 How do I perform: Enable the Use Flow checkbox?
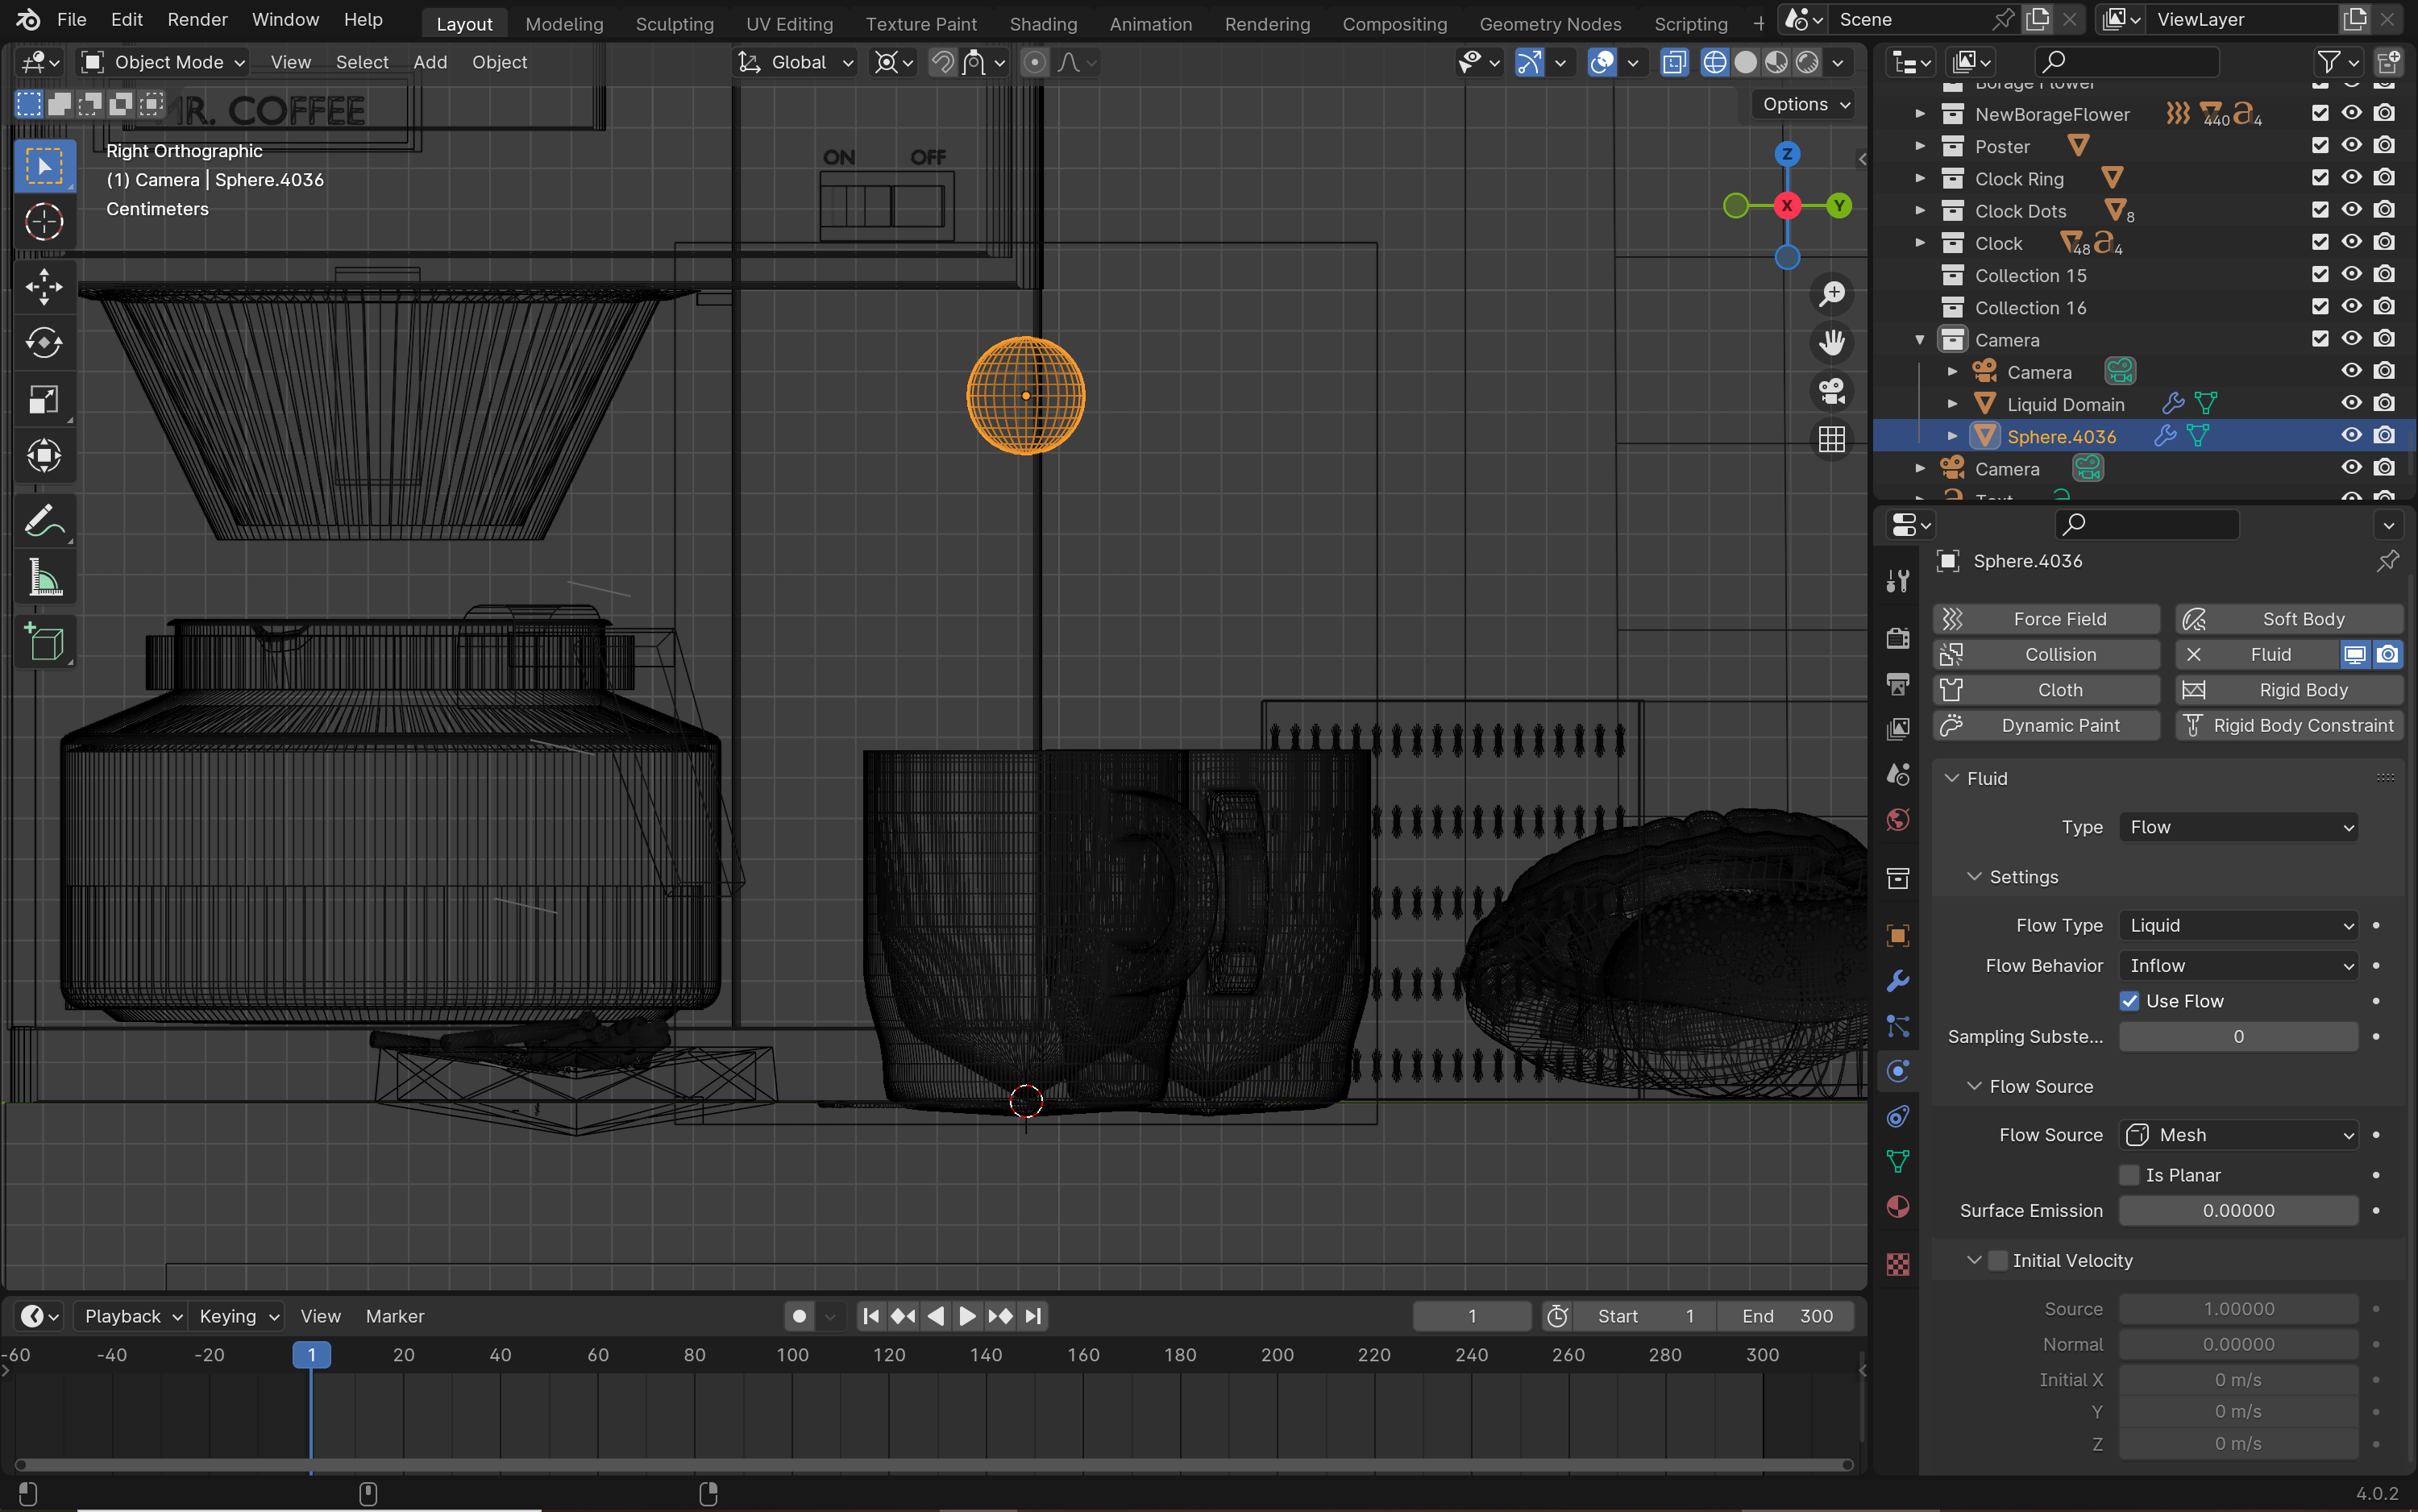2129,1001
